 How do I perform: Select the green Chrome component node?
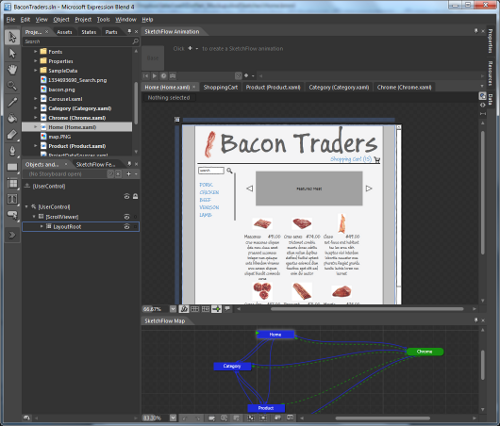(x=425, y=352)
